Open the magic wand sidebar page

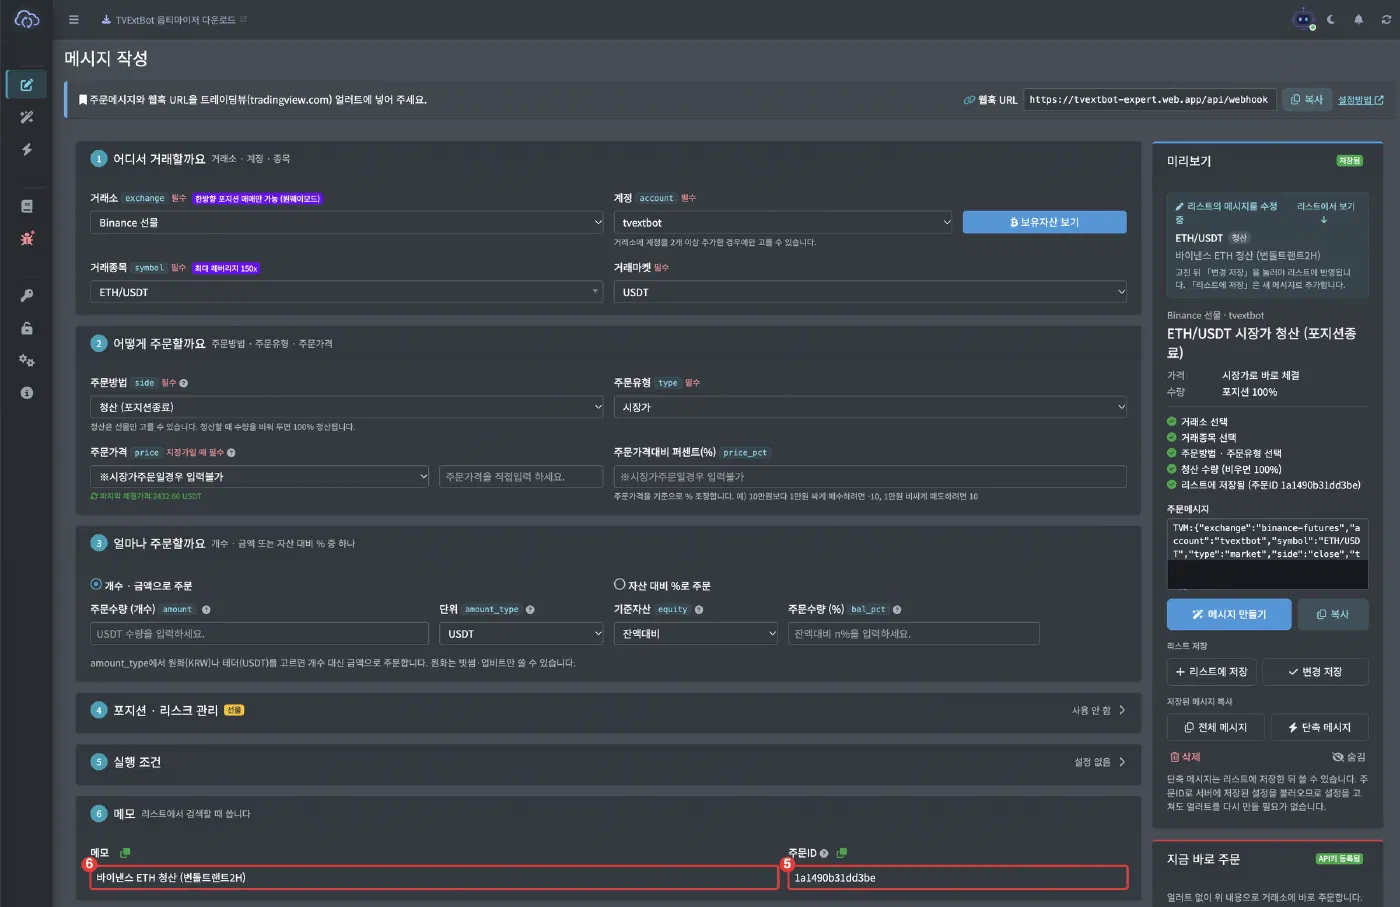[27, 117]
